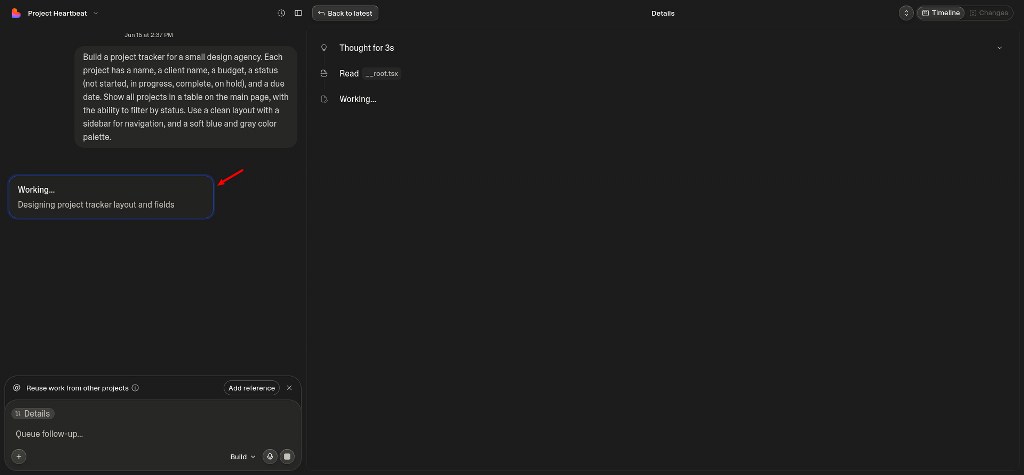Click the Lovable heart logo
This screenshot has width=1024, height=475.
click(16, 13)
